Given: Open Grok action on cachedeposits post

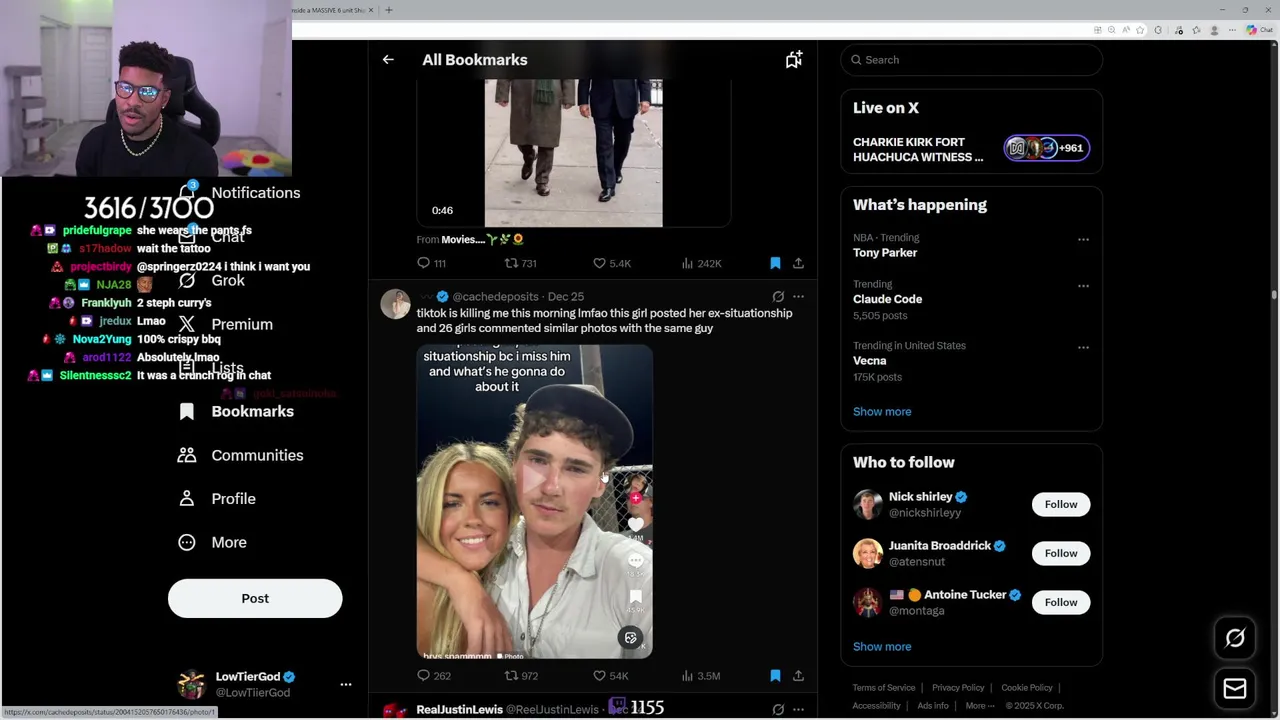Looking at the screenshot, I should point(778,296).
